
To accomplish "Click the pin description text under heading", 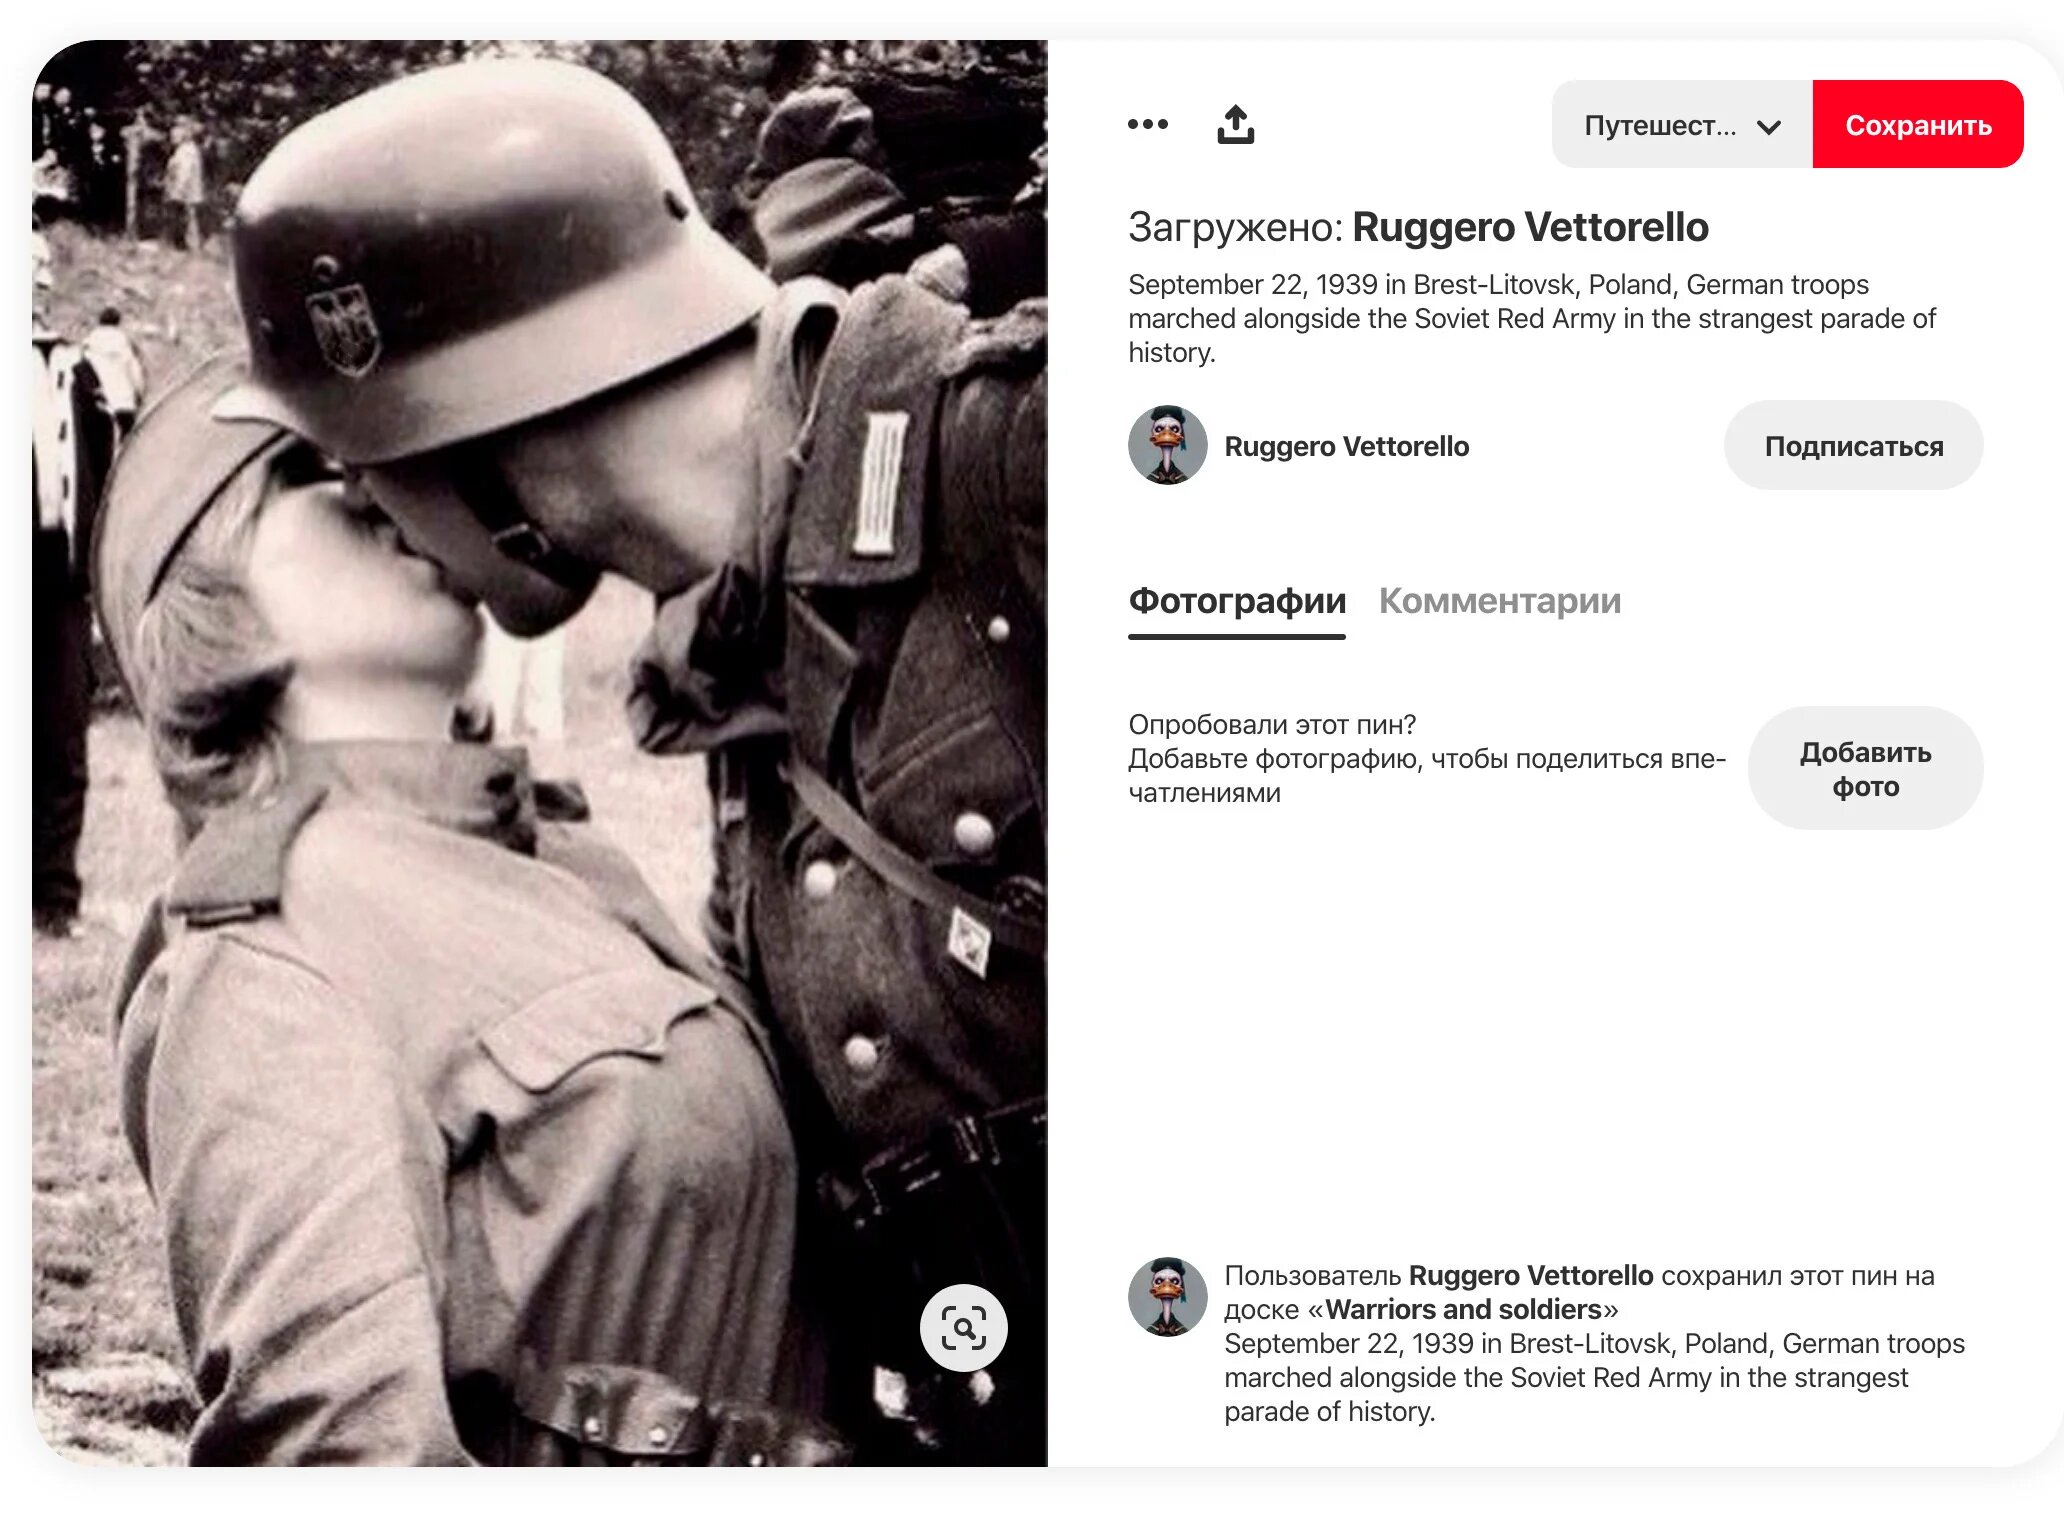I will click(1532, 318).
